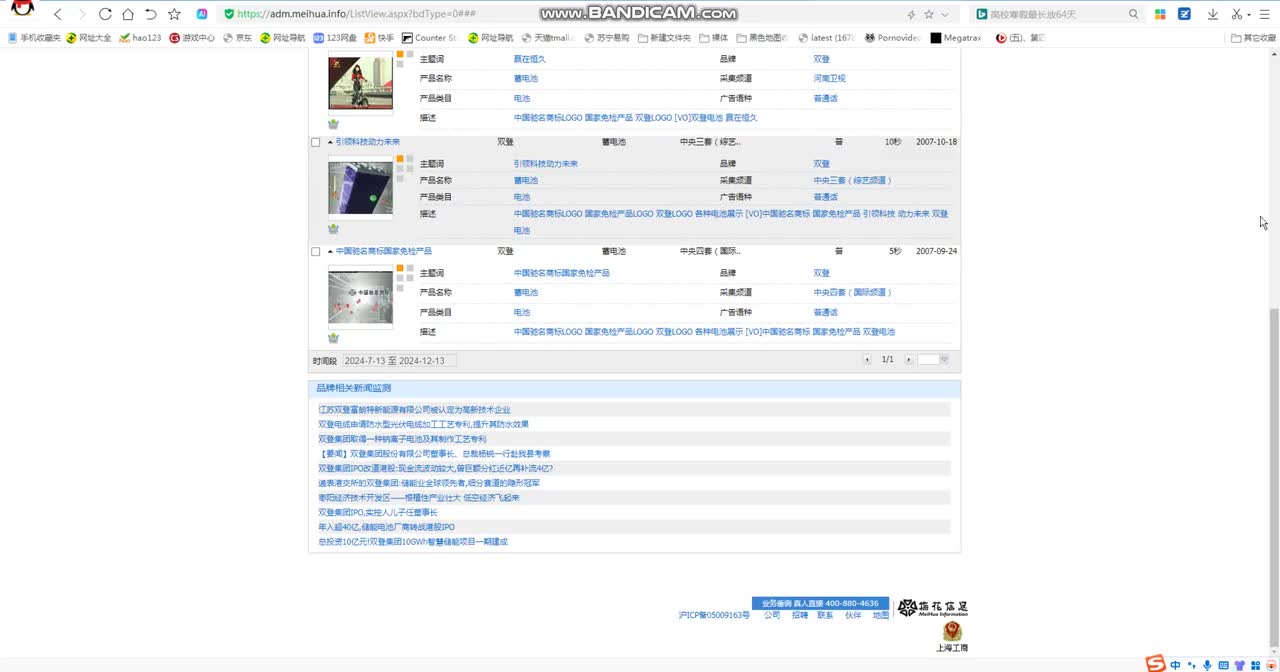Click the 地图 footer link

point(880,616)
